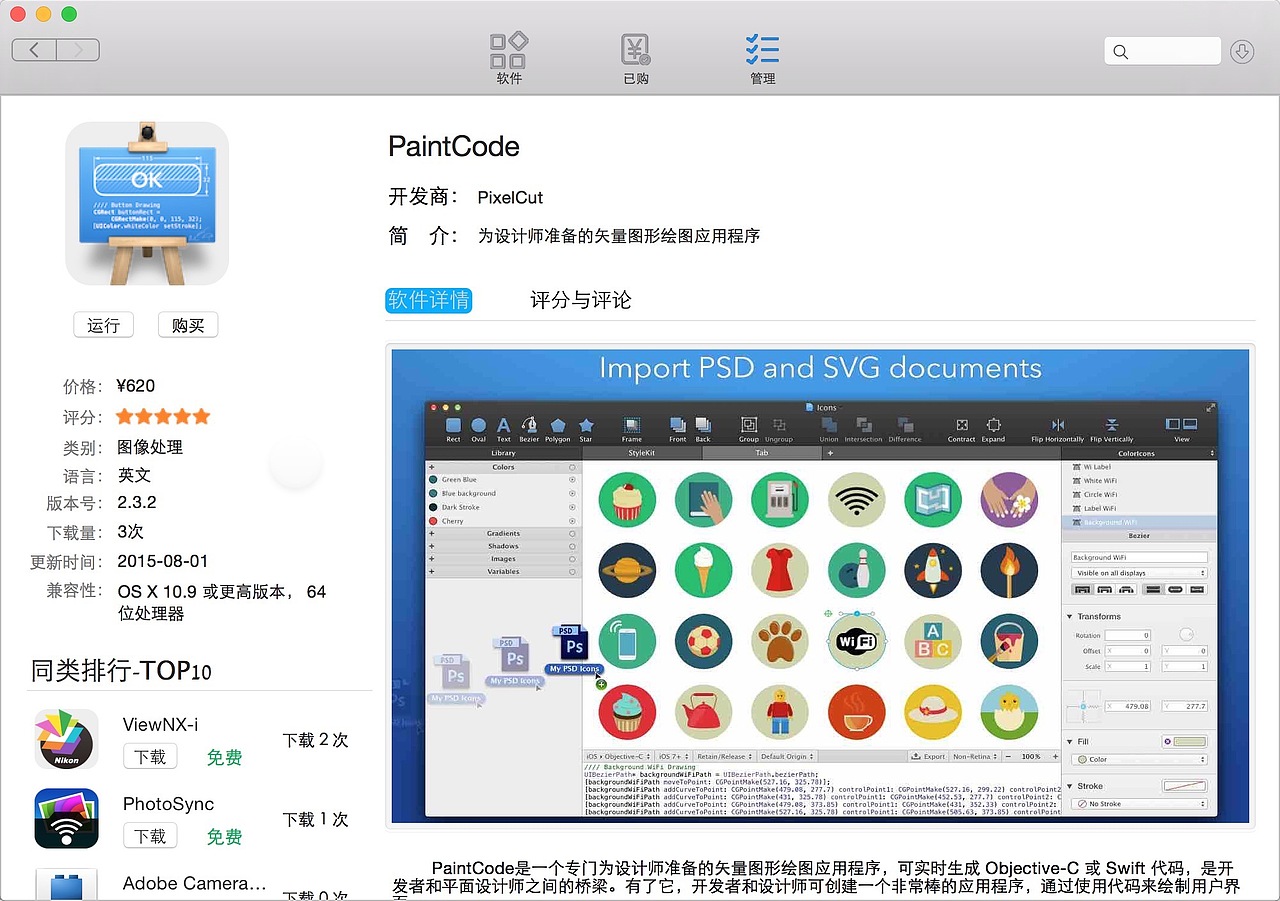
Task: Click the 下载 button for ViewNX-i
Action: [150, 757]
